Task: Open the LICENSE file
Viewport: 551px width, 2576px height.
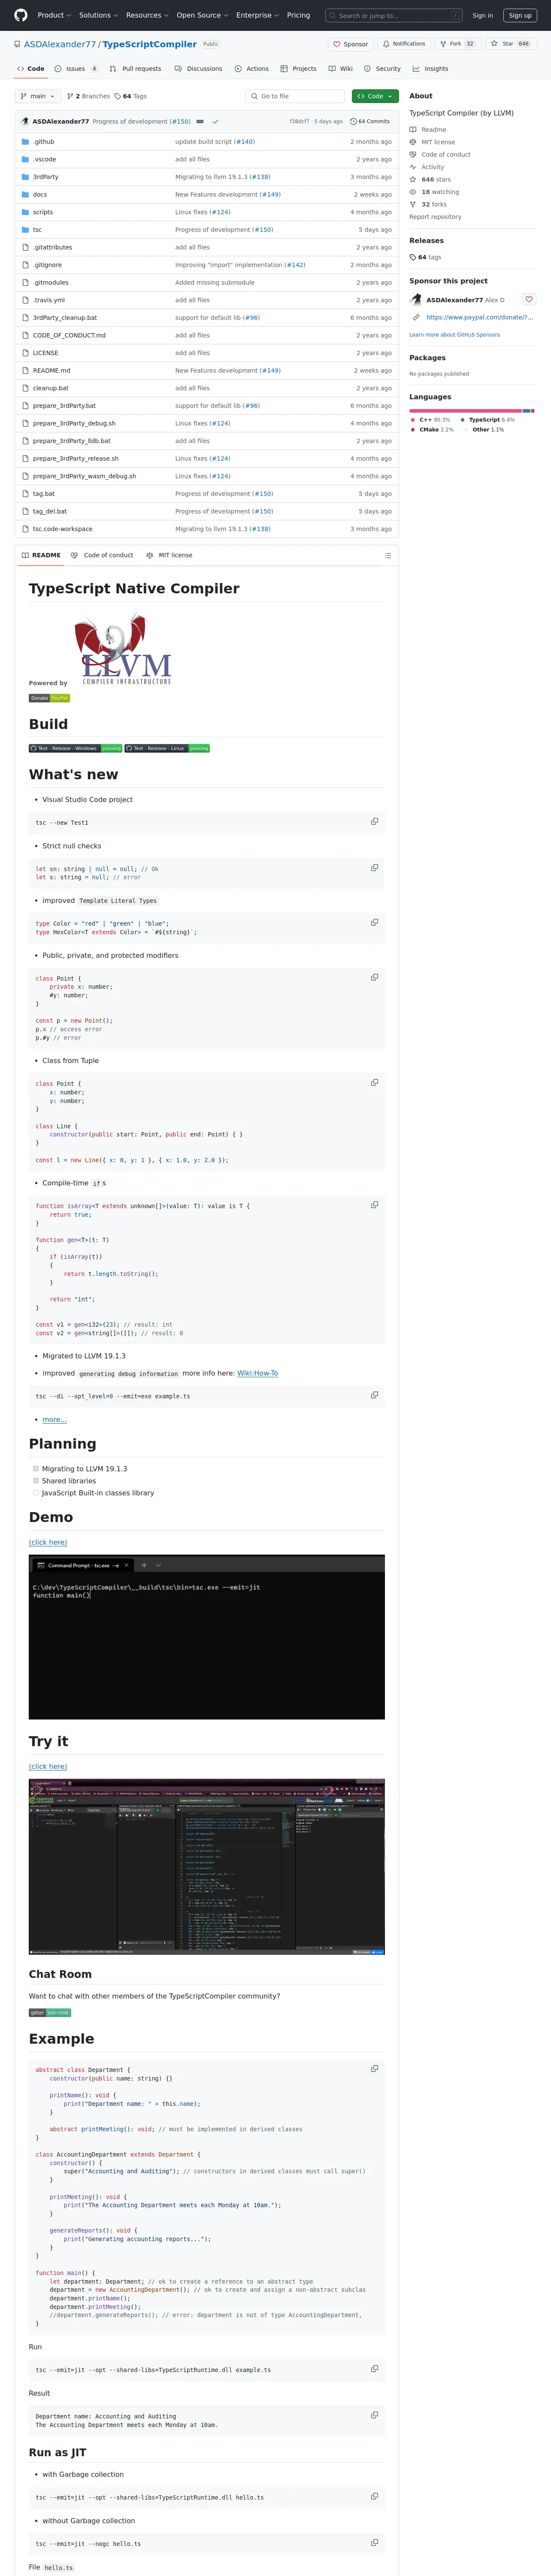Action: (45, 353)
